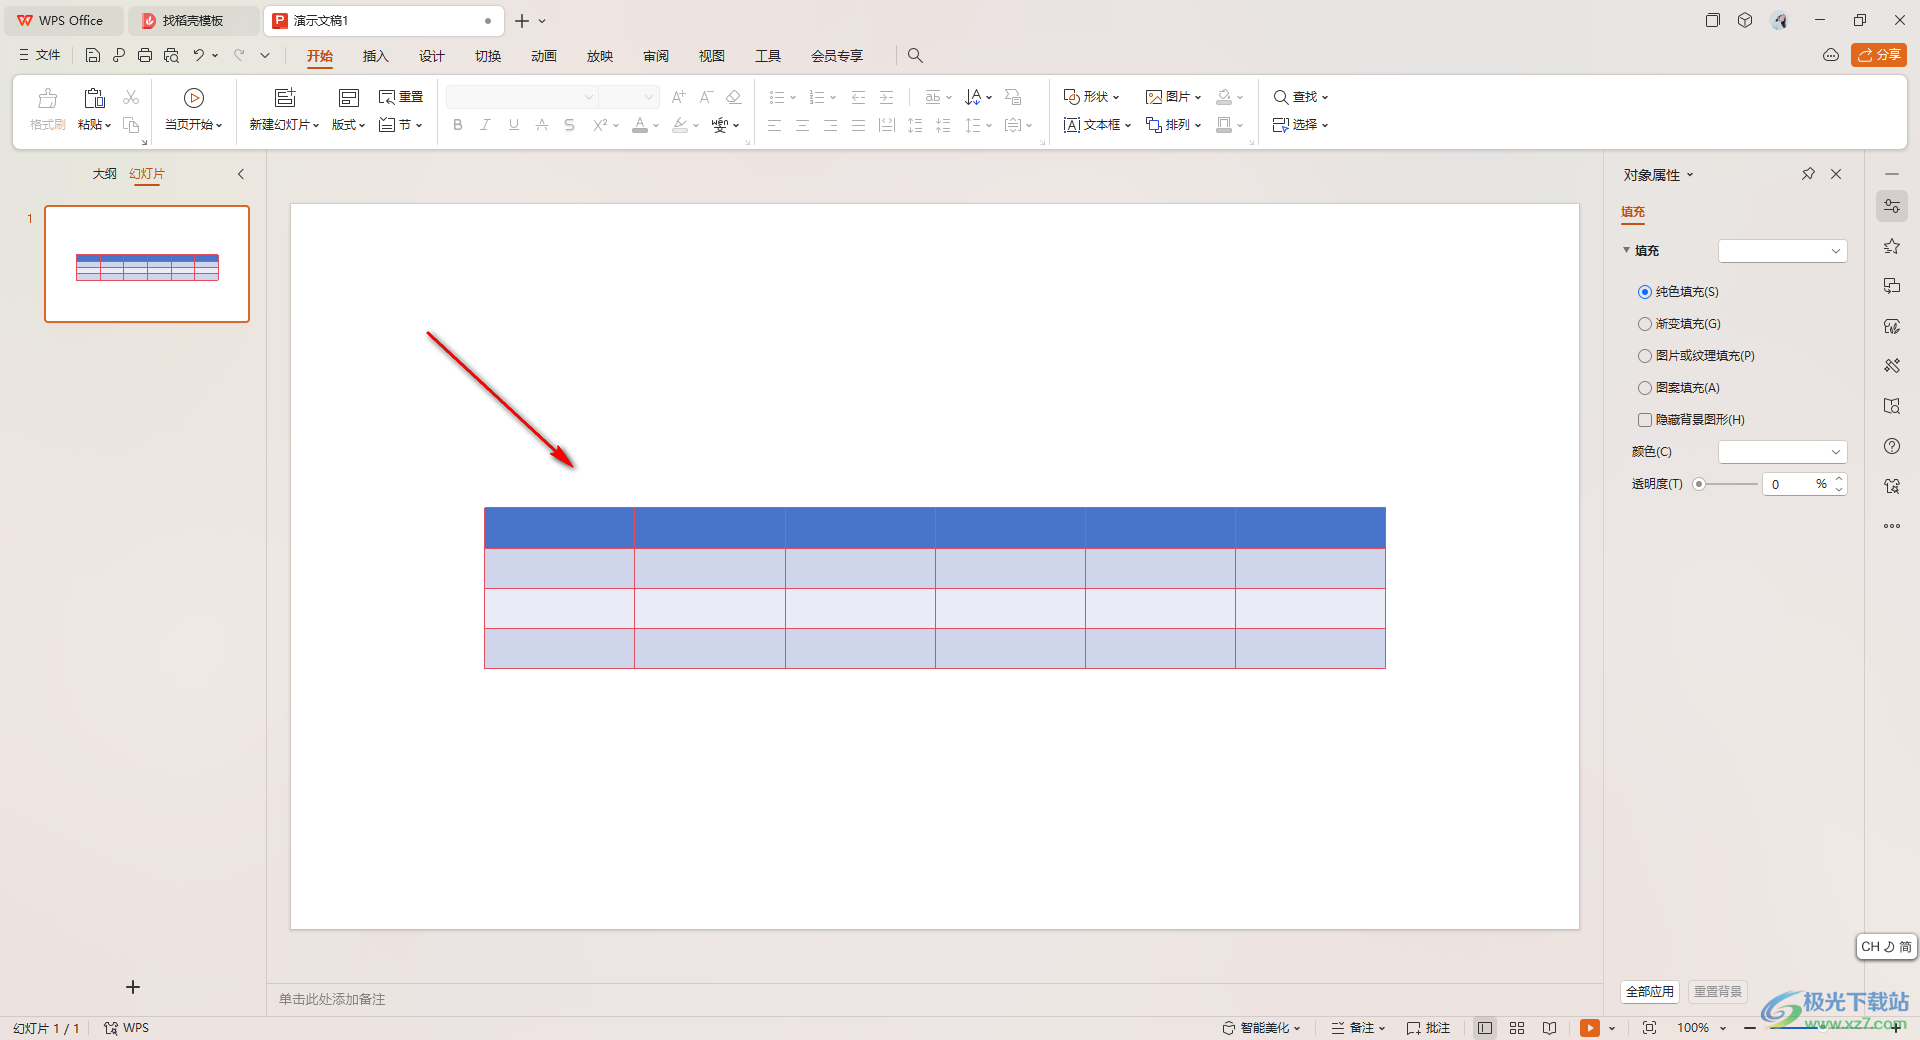
Task: Click the Print icon in quick access toolbar
Action: pos(145,55)
